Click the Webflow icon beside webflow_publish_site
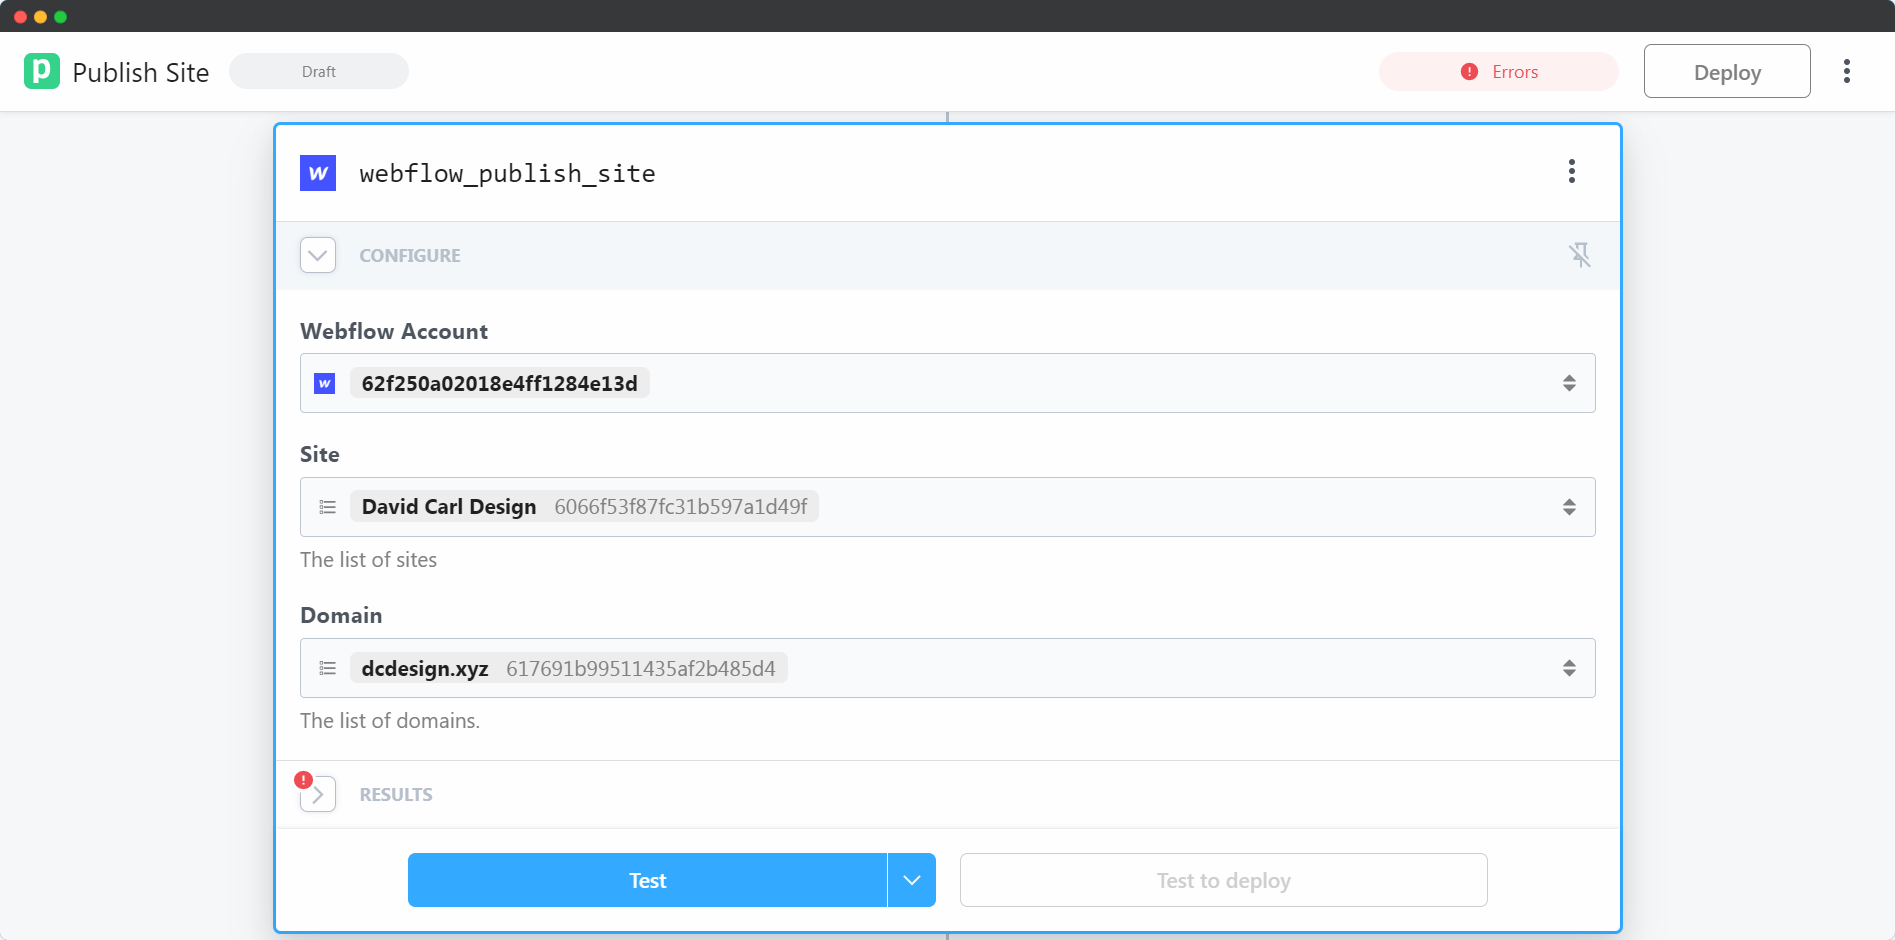The image size is (1895, 940). point(317,172)
